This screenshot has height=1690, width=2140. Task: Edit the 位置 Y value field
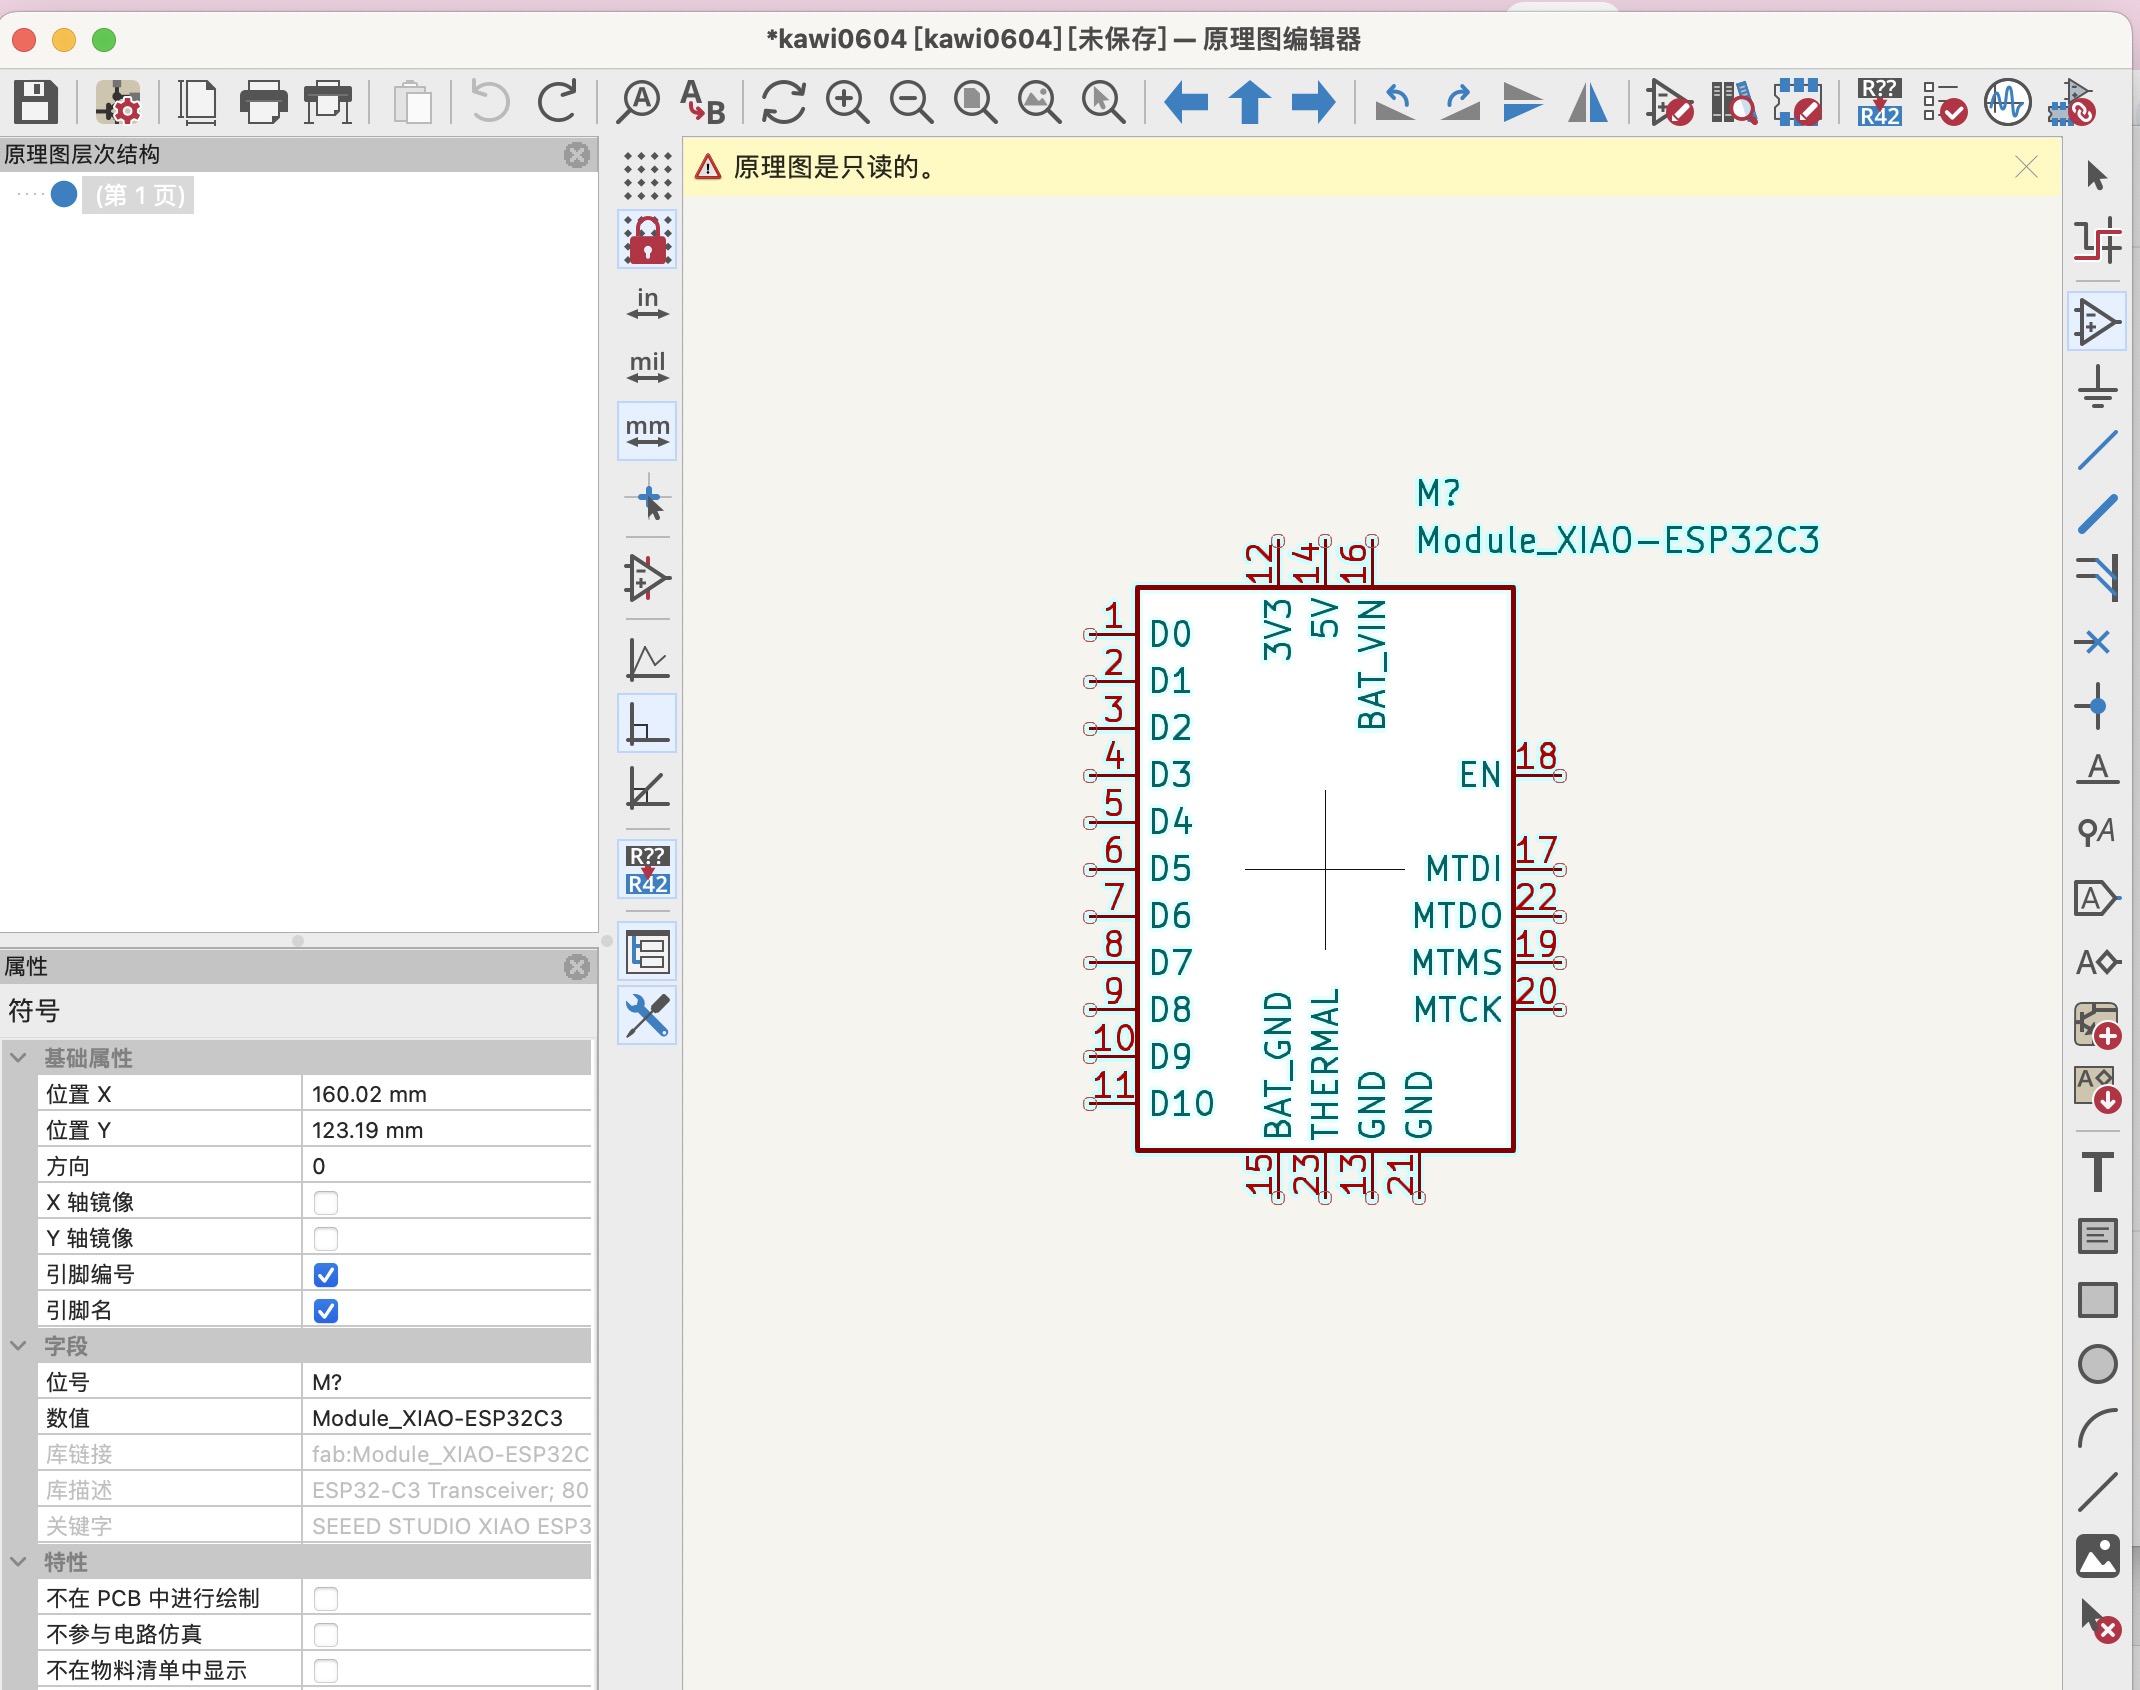(x=446, y=1130)
